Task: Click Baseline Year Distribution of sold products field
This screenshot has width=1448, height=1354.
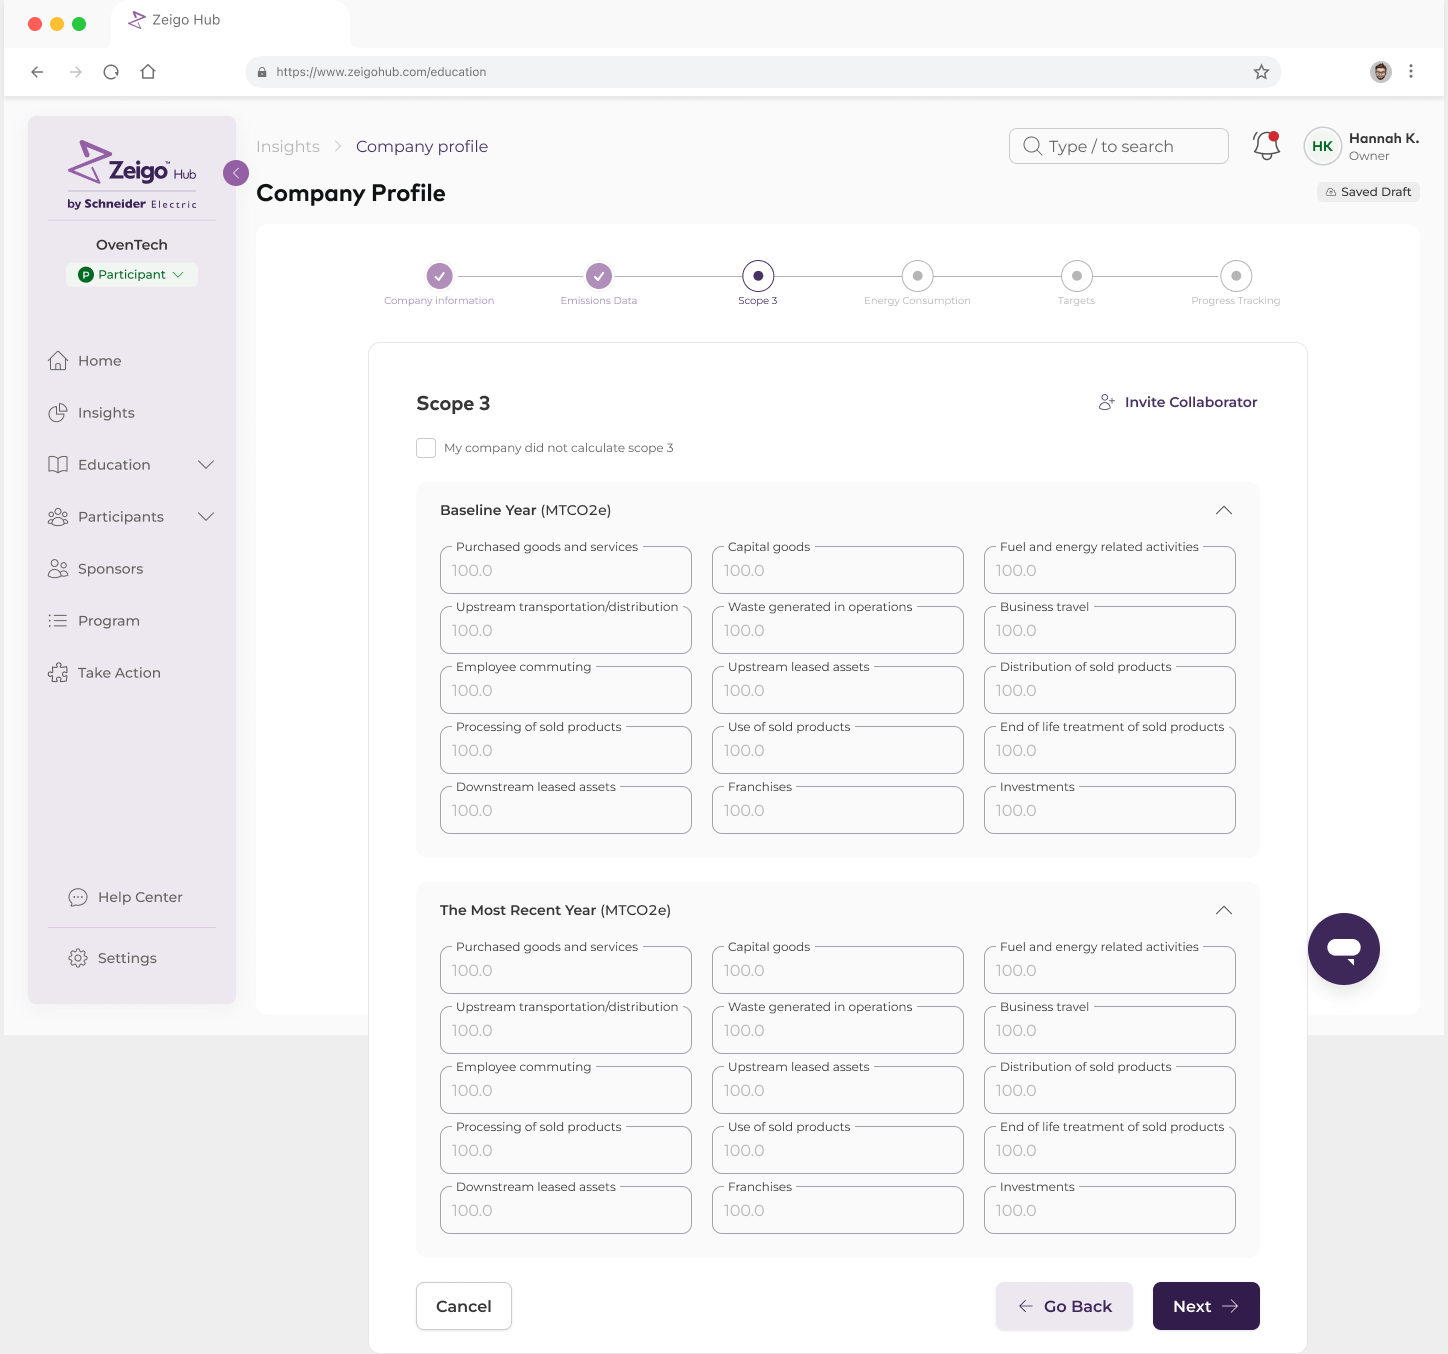Action: pyautogui.click(x=1110, y=690)
